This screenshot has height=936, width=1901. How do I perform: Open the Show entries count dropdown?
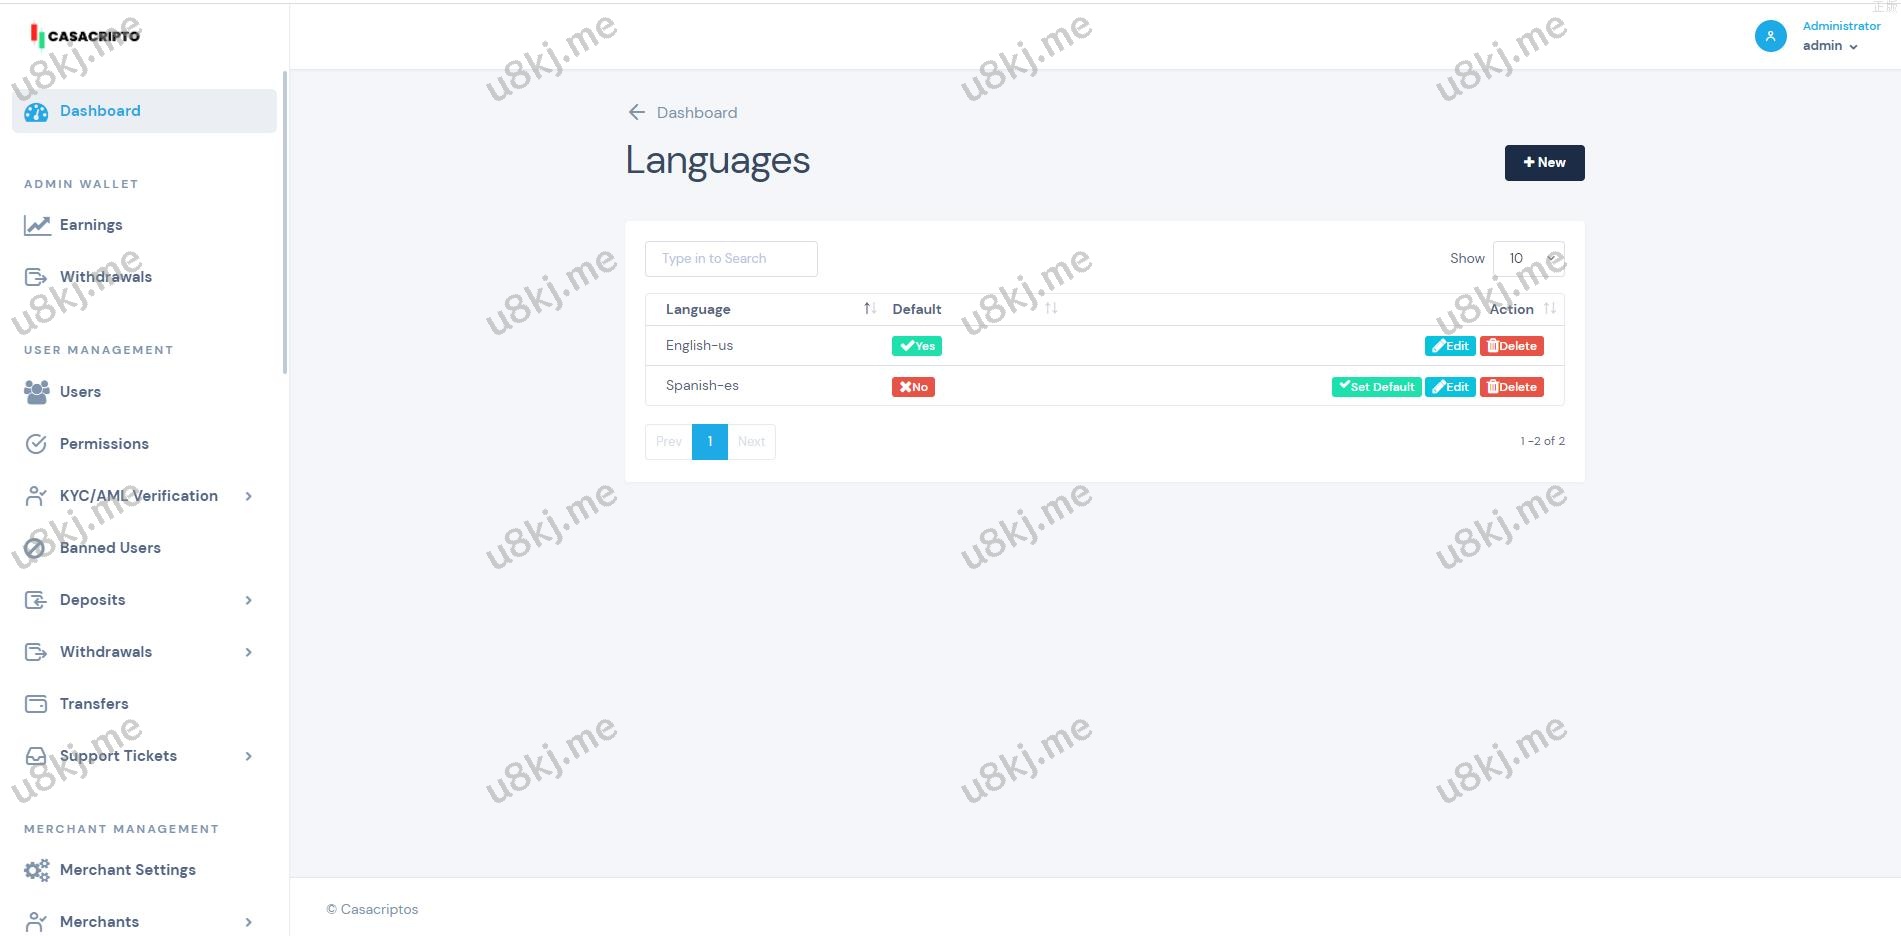coord(1528,258)
